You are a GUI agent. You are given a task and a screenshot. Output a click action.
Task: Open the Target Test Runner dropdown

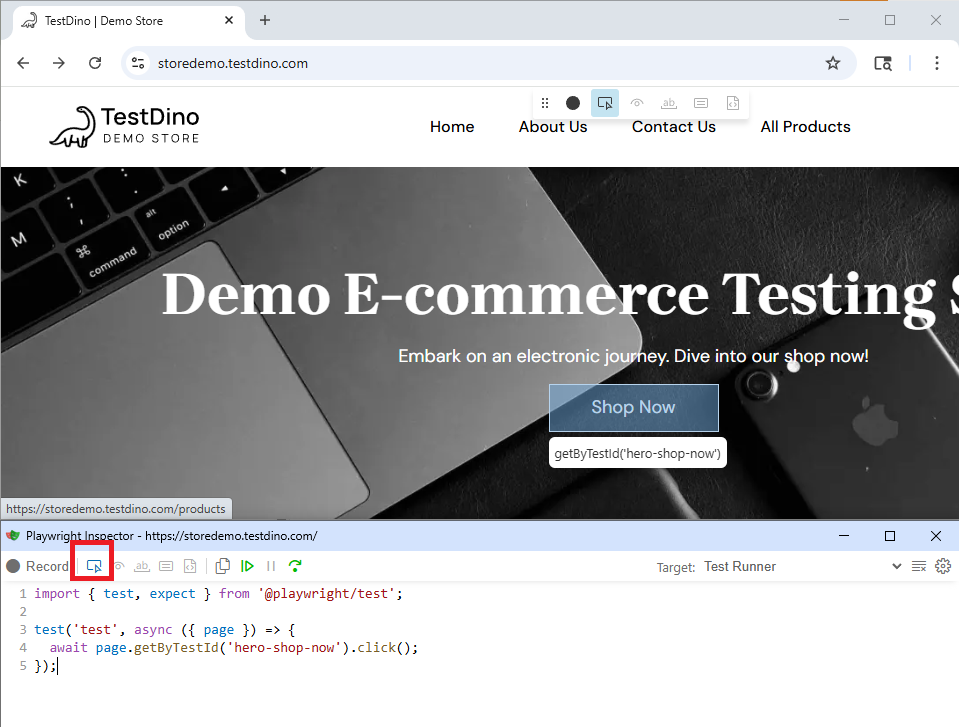(x=802, y=566)
